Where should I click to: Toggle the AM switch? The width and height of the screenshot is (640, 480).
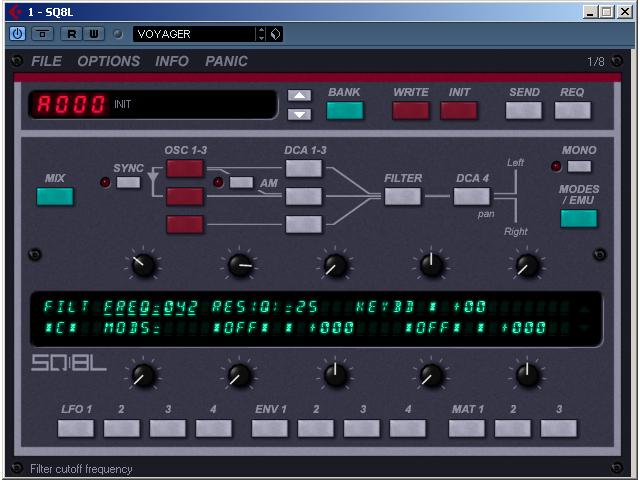click(241, 182)
